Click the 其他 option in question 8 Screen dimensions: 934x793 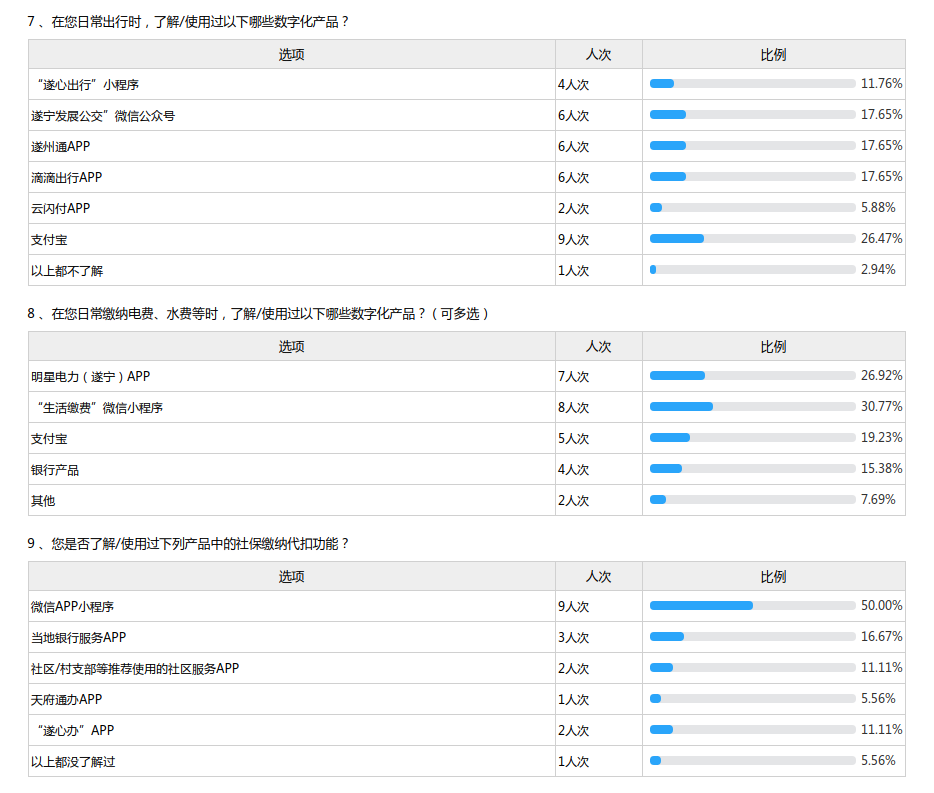pyautogui.click(x=43, y=501)
